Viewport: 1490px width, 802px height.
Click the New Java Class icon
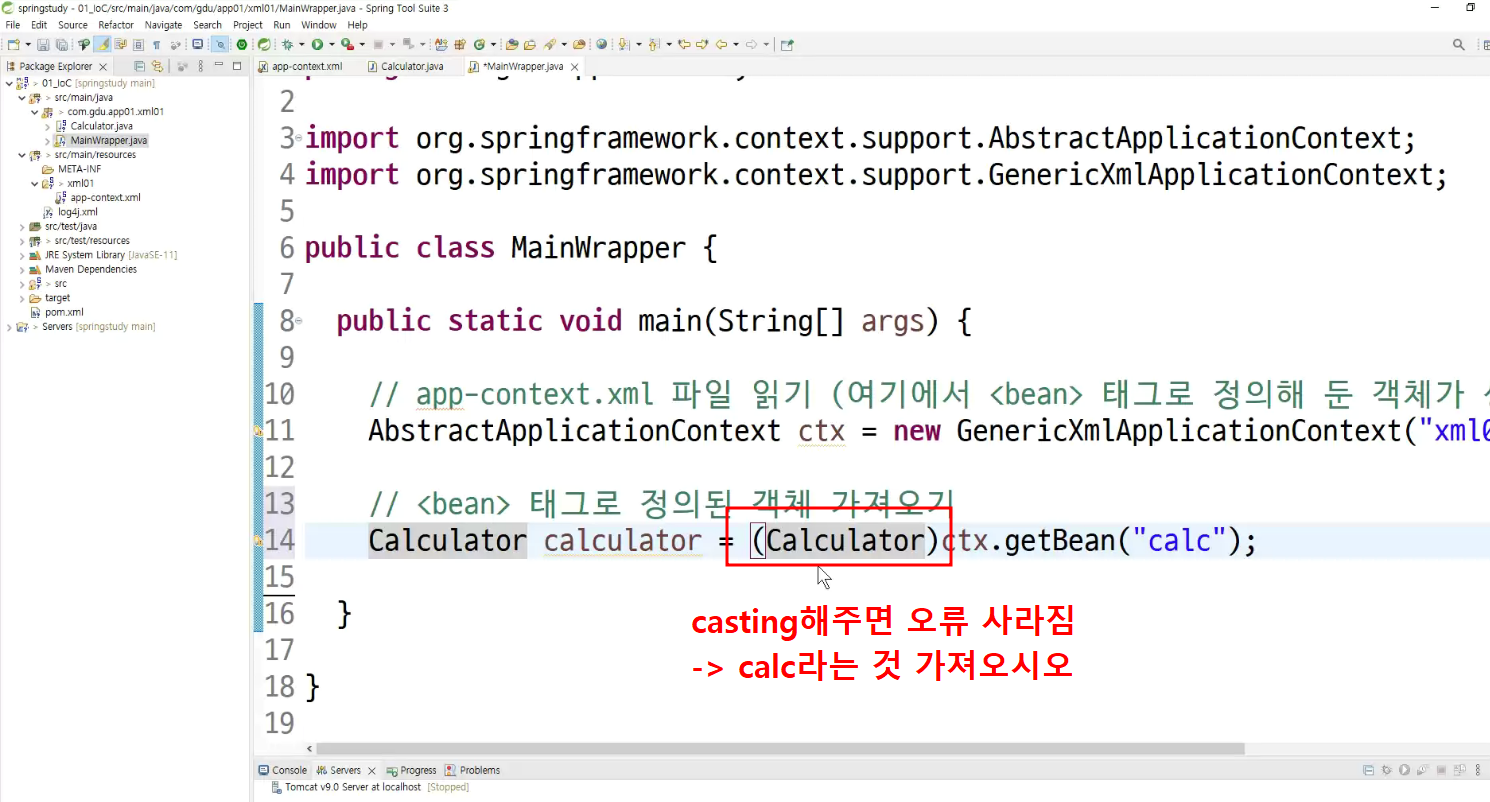click(x=479, y=44)
